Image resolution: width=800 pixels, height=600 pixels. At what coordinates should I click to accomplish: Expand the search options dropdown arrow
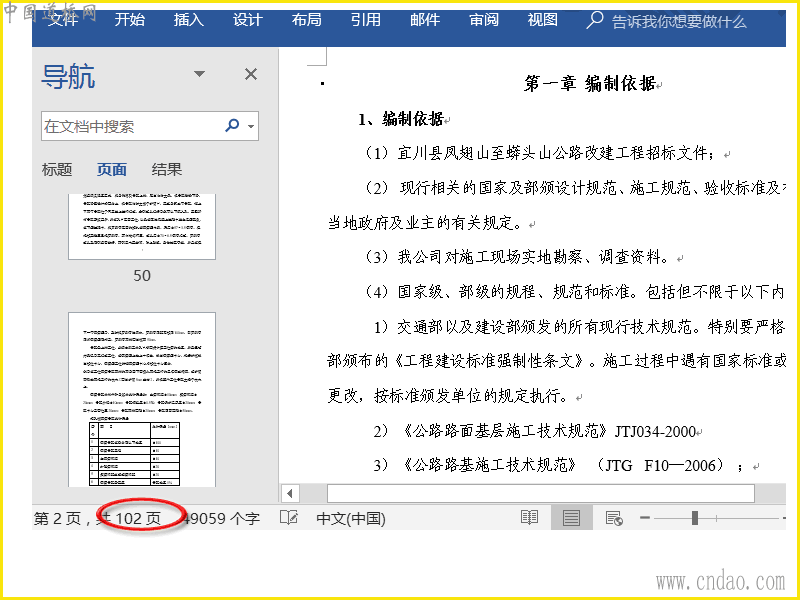click(x=251, y=126)
